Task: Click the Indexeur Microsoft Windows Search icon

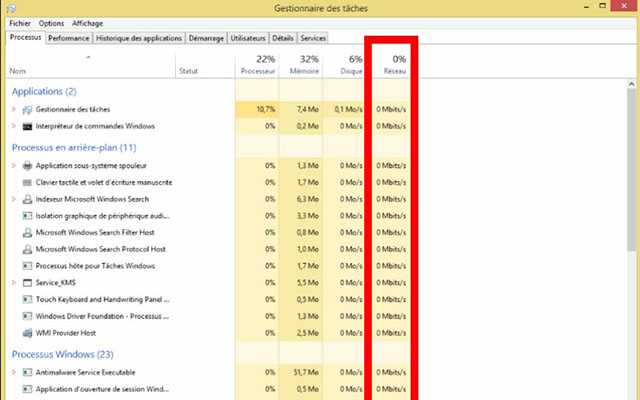Action: 27,199
